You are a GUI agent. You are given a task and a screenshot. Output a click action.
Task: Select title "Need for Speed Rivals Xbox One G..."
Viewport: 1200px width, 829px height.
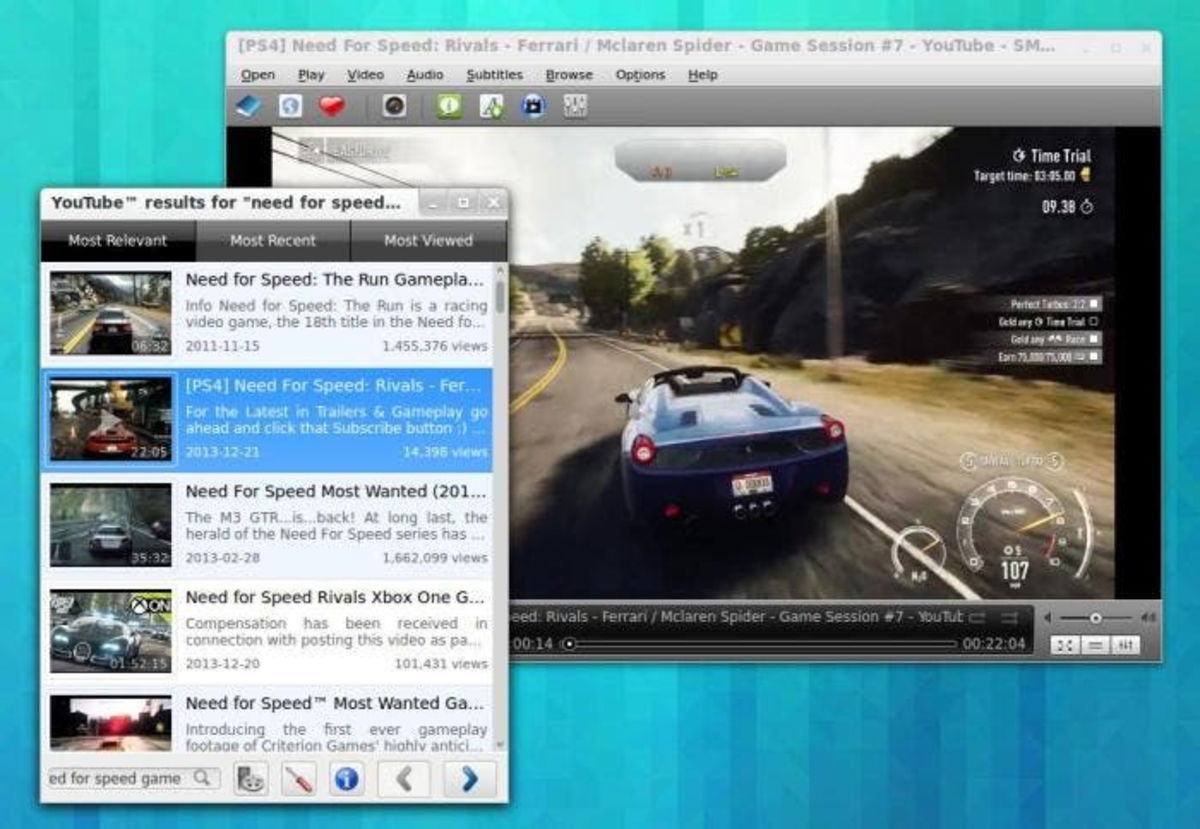(x=336, y=597)
